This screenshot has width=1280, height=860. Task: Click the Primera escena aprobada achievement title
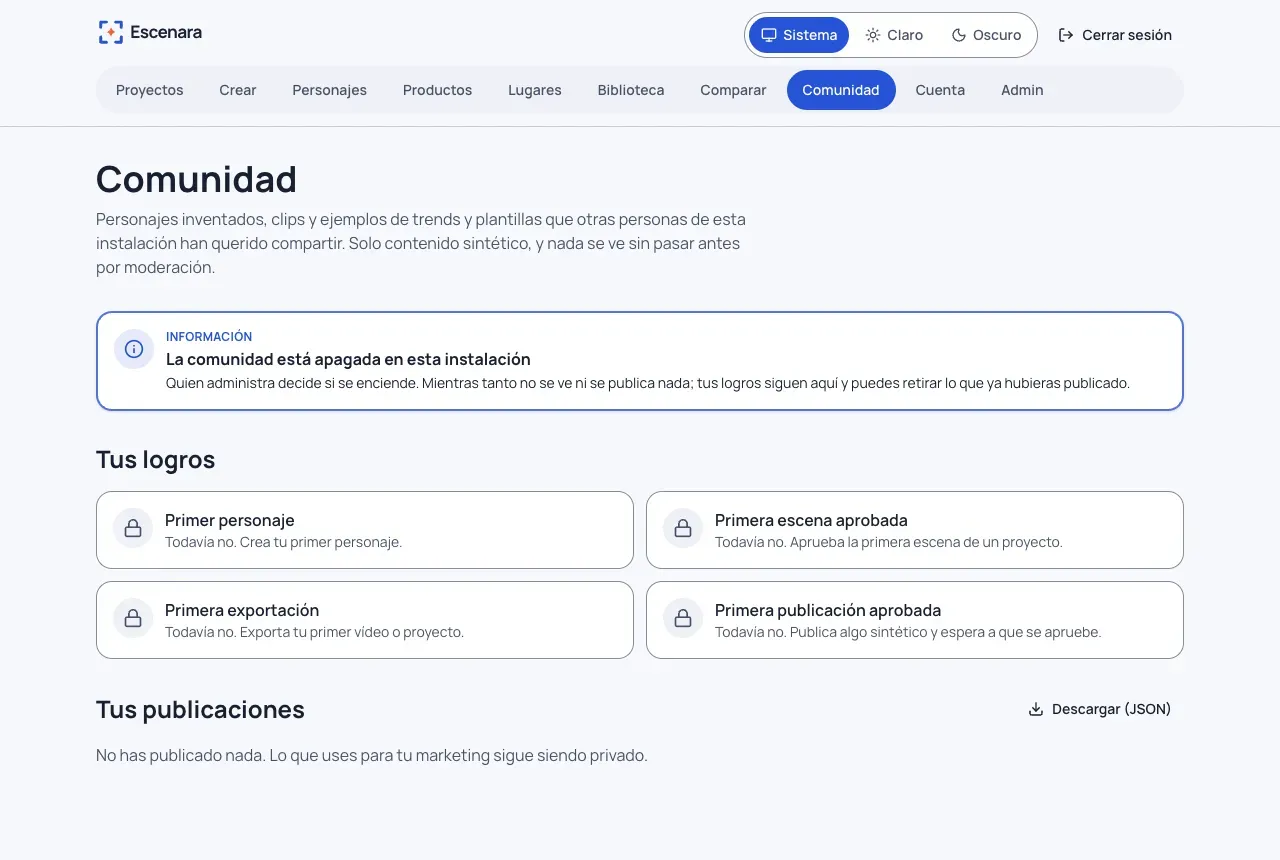[x=811, y=520]
